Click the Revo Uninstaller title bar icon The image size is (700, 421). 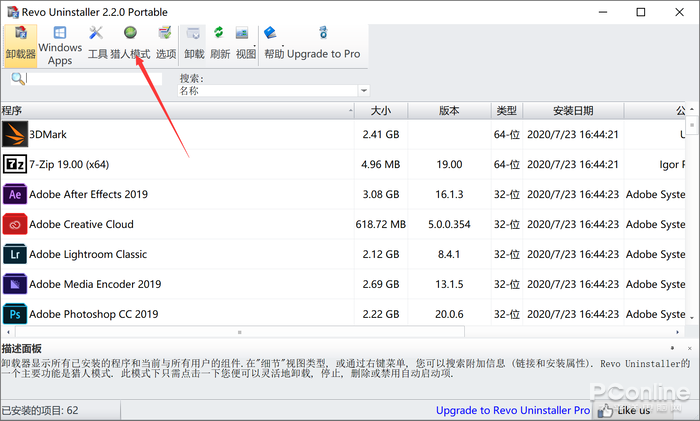point(13,12)
